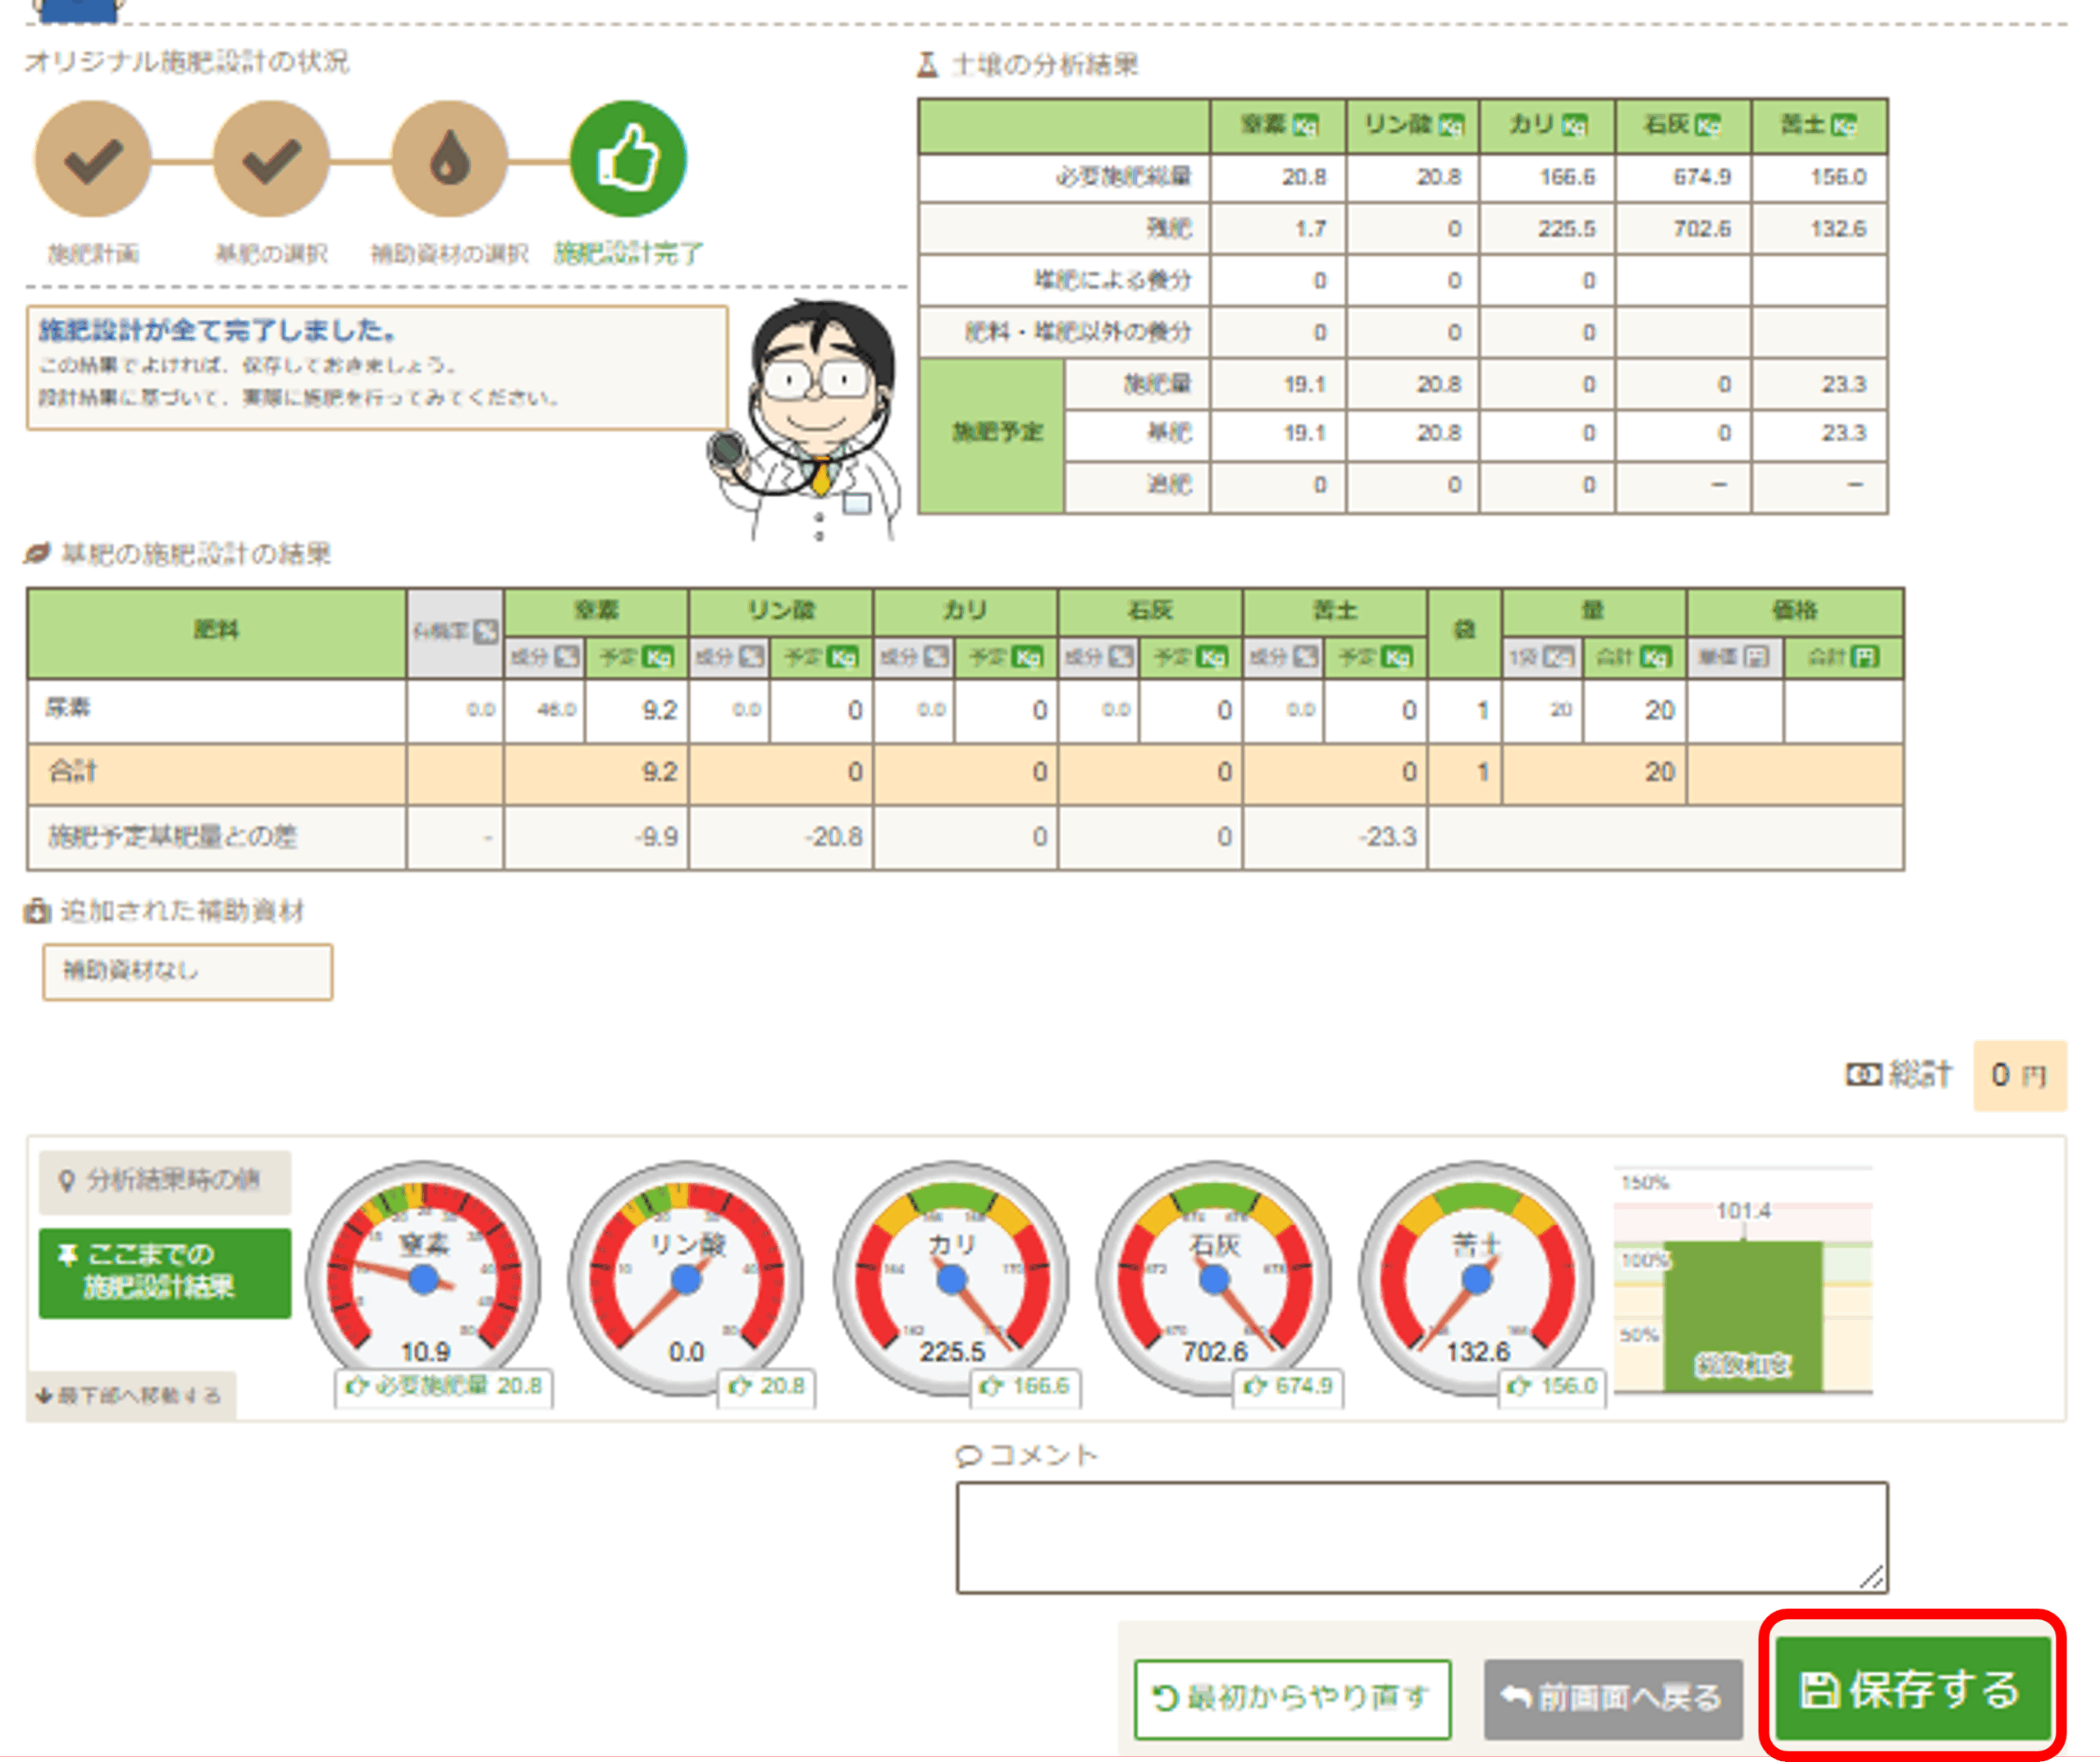Click the 尿素 fertilizer row name
Image resolution: width=2100 pixels, height=1762 pixels.
pyautogui.click(x=68, y=708)
